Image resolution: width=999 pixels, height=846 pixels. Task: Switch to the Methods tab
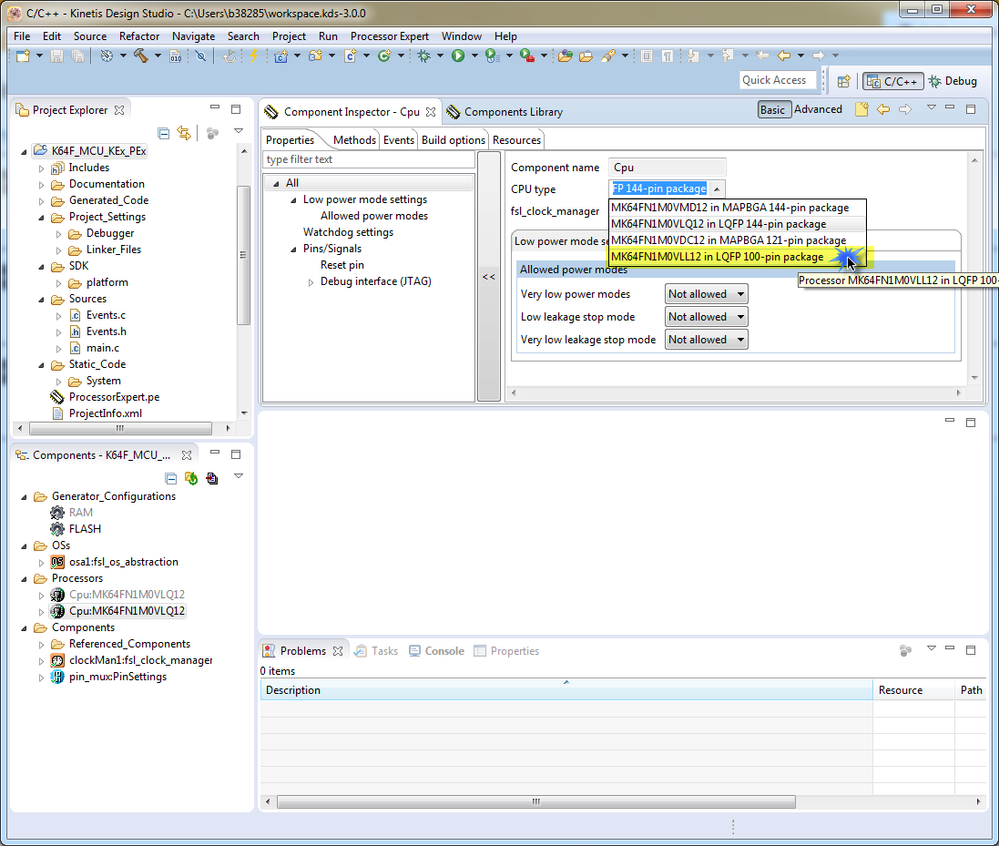[354, 140]
